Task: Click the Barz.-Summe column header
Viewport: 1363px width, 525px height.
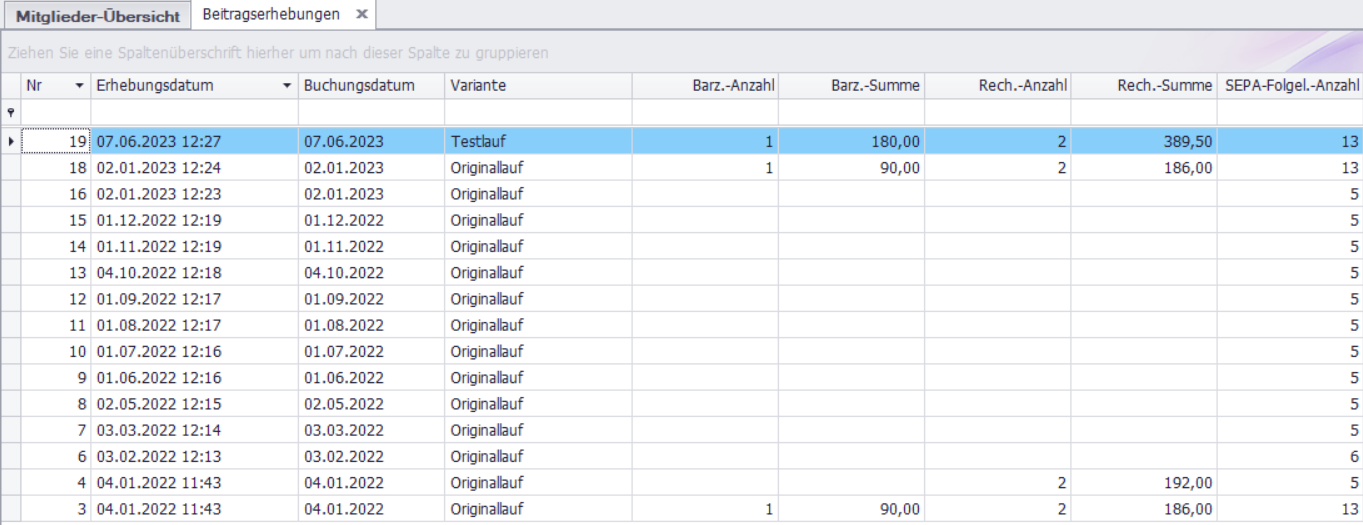Action: pyautogui.click(x=851, y=86)
